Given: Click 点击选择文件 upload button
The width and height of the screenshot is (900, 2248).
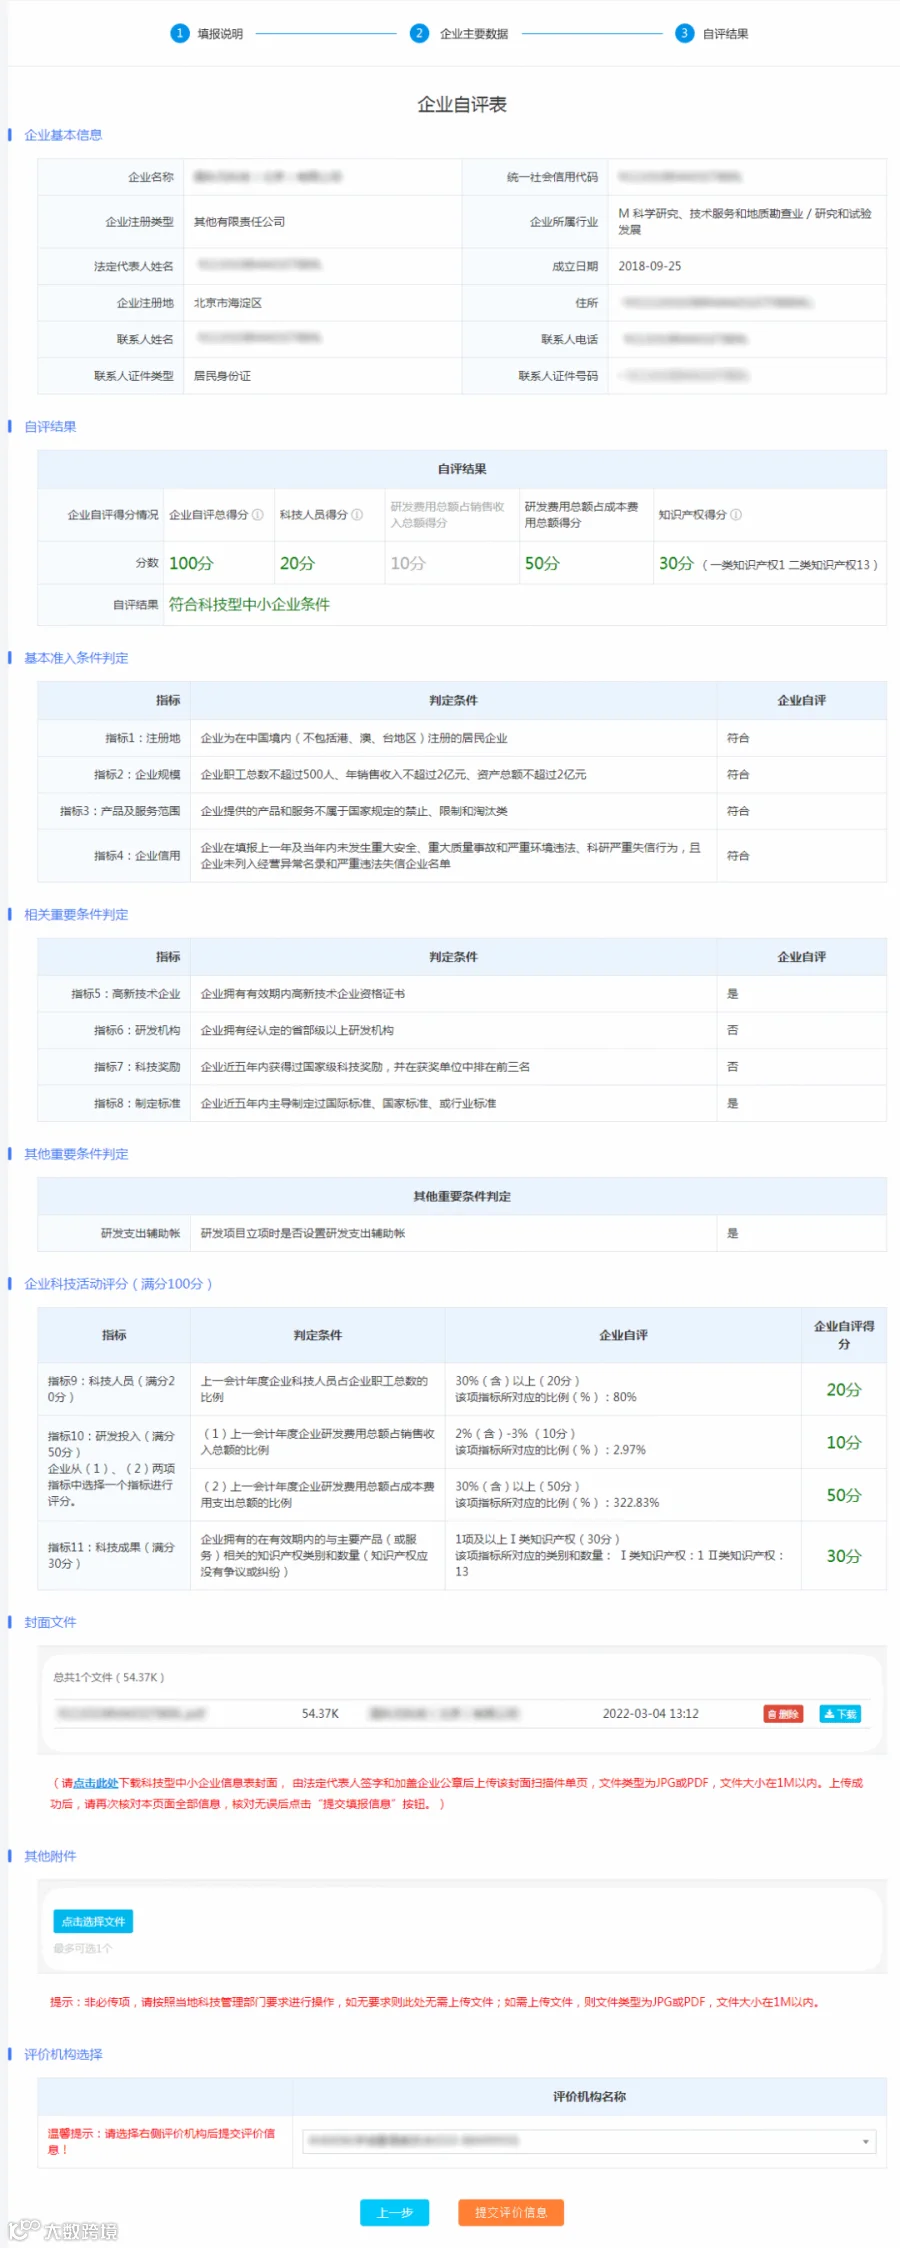Looking at the screenshot, I should coord(93,1921).
